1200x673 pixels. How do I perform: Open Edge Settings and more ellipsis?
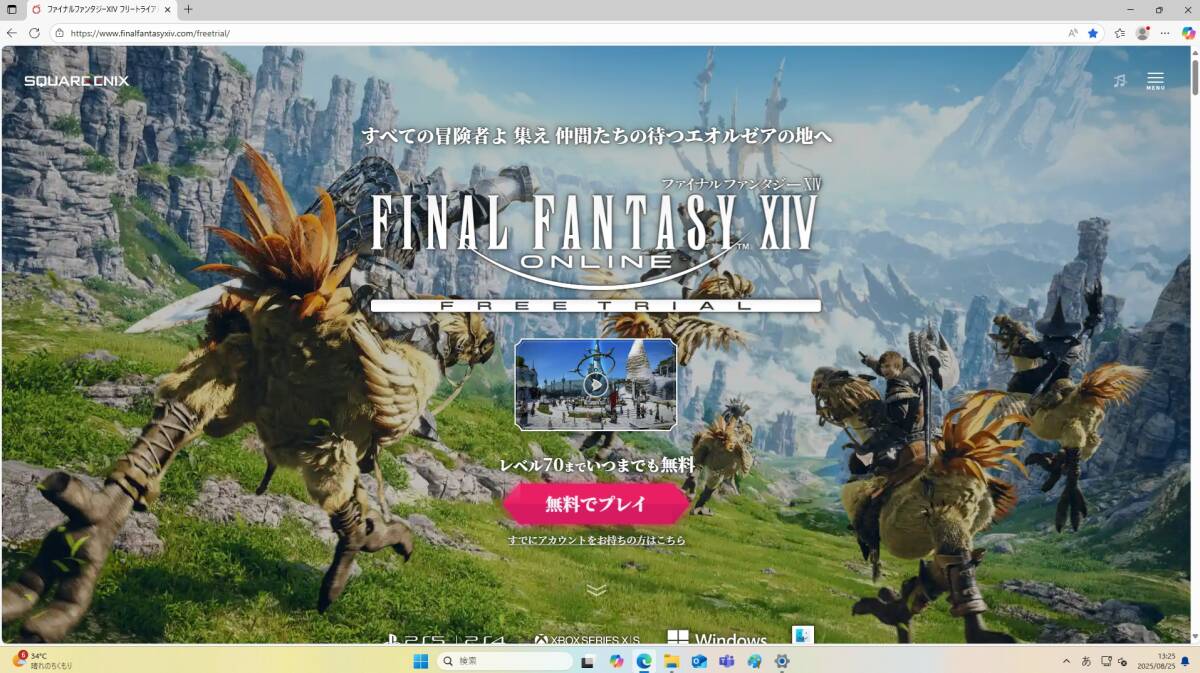[x=1165, y=33]
